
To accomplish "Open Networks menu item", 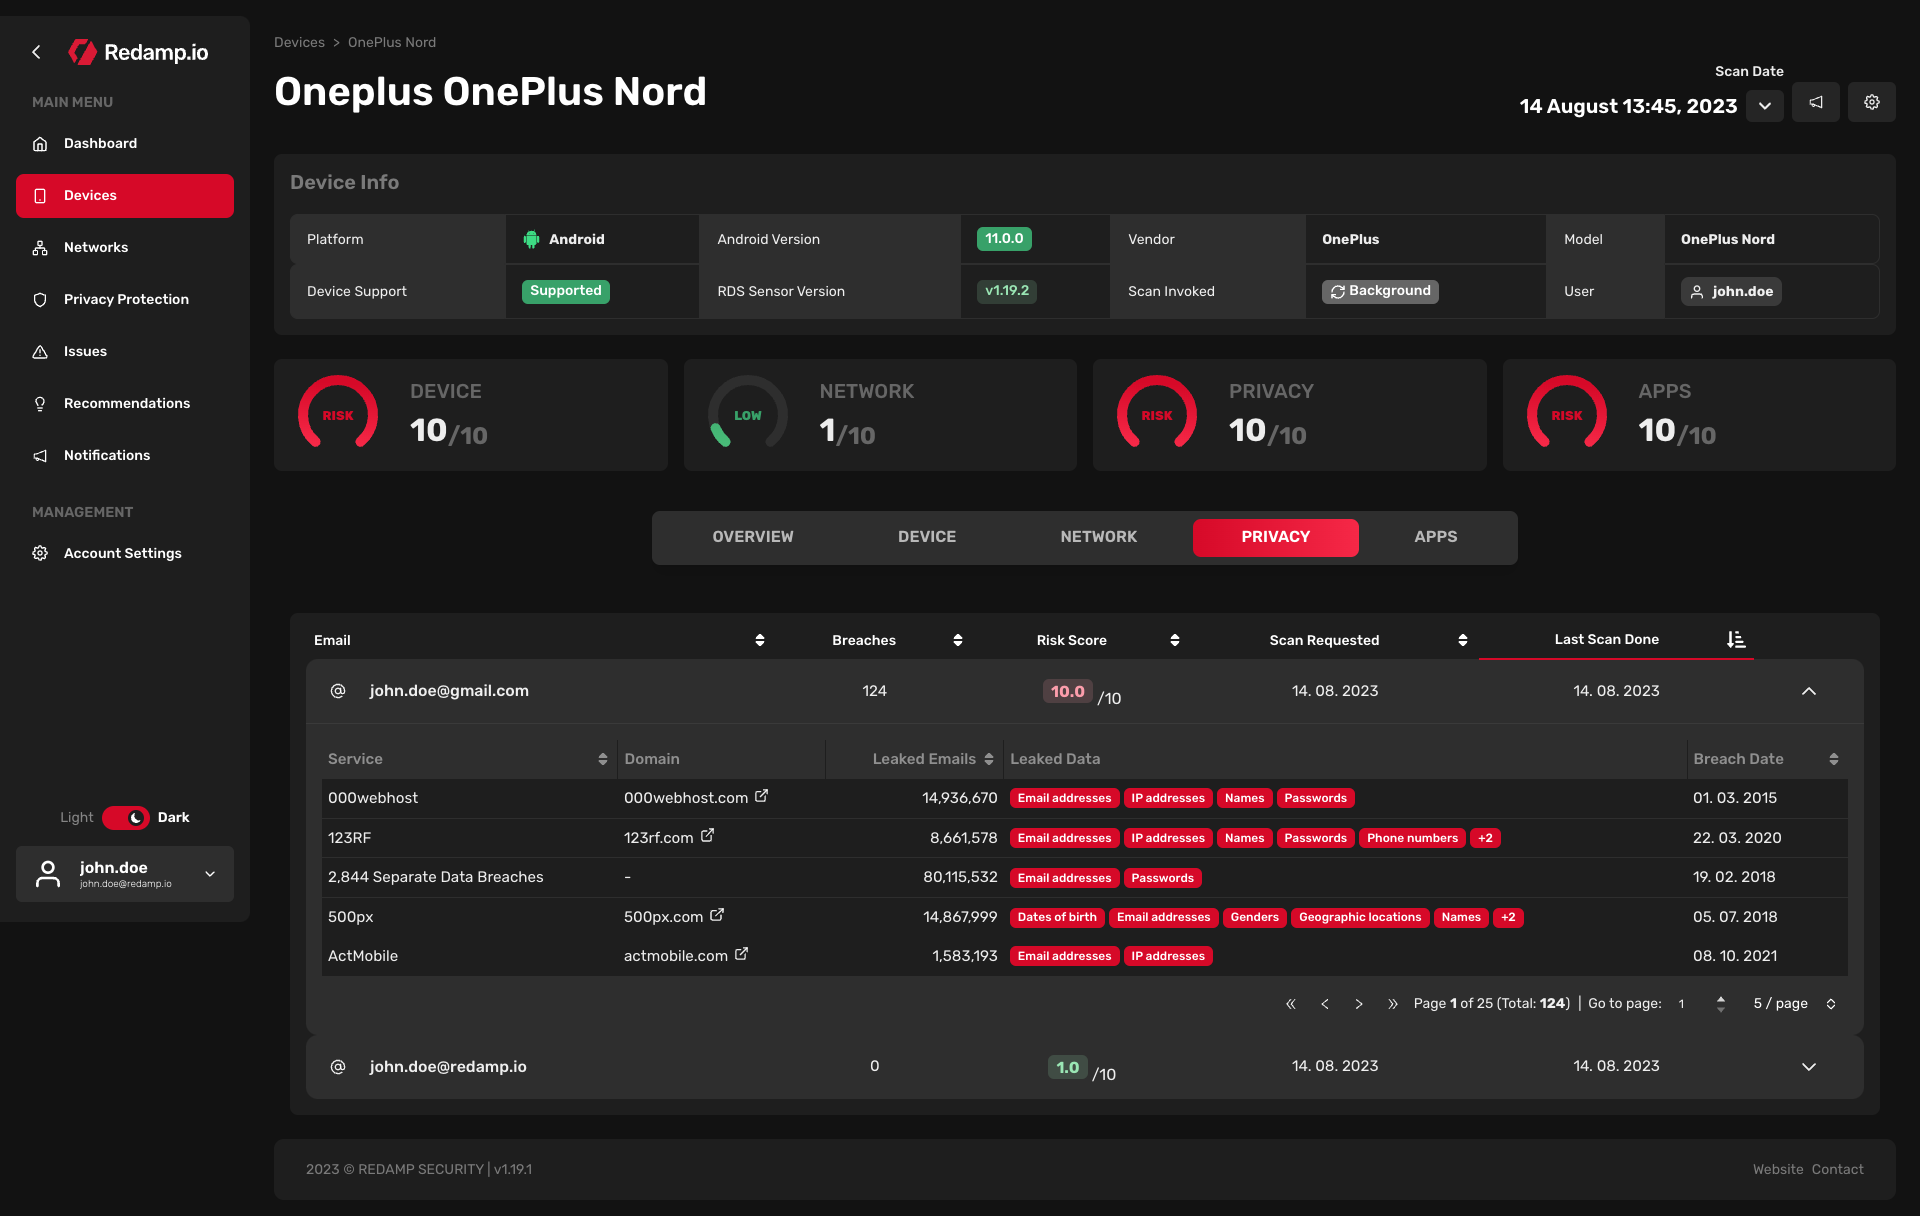I will [125, 248].
